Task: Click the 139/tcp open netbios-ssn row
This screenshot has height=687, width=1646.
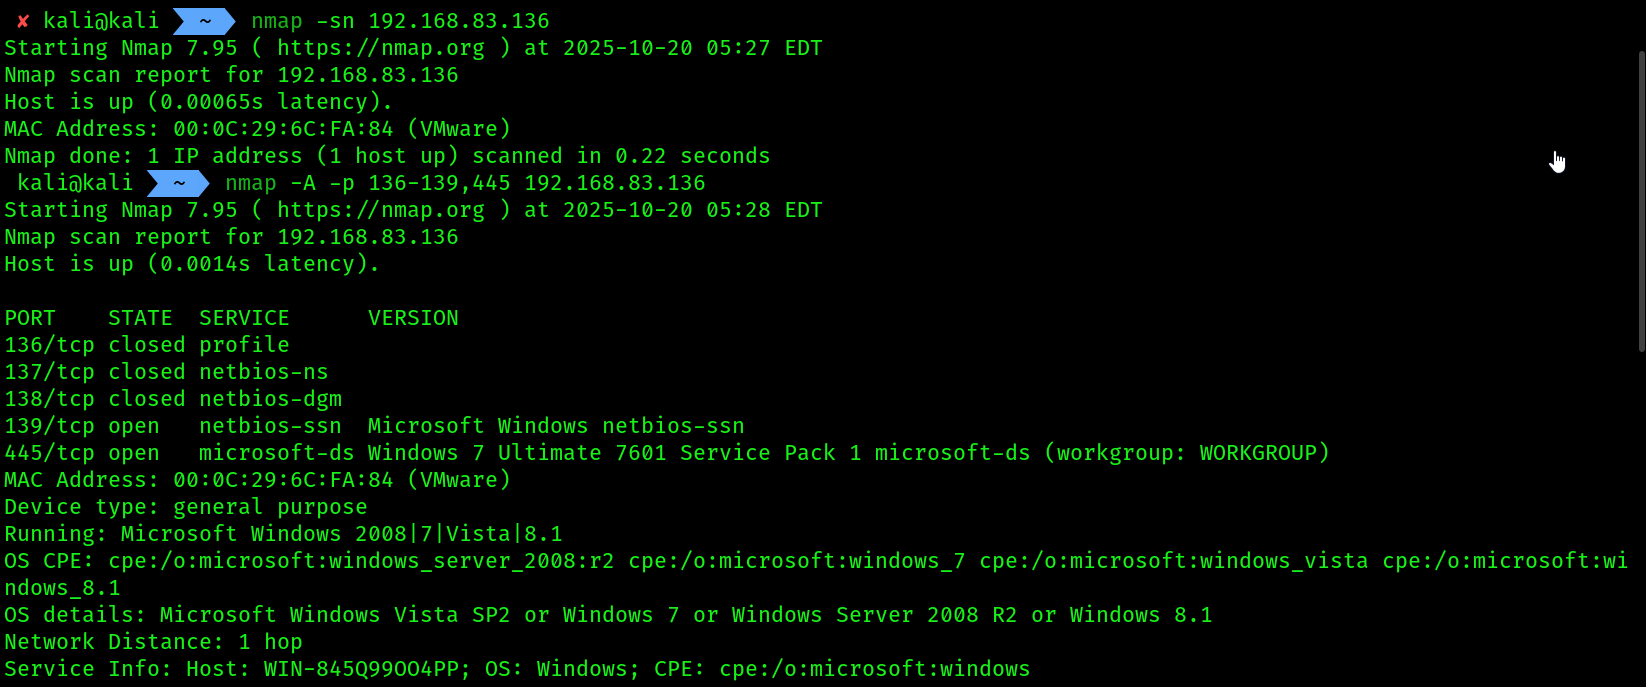Action: (x=374, y=426)
